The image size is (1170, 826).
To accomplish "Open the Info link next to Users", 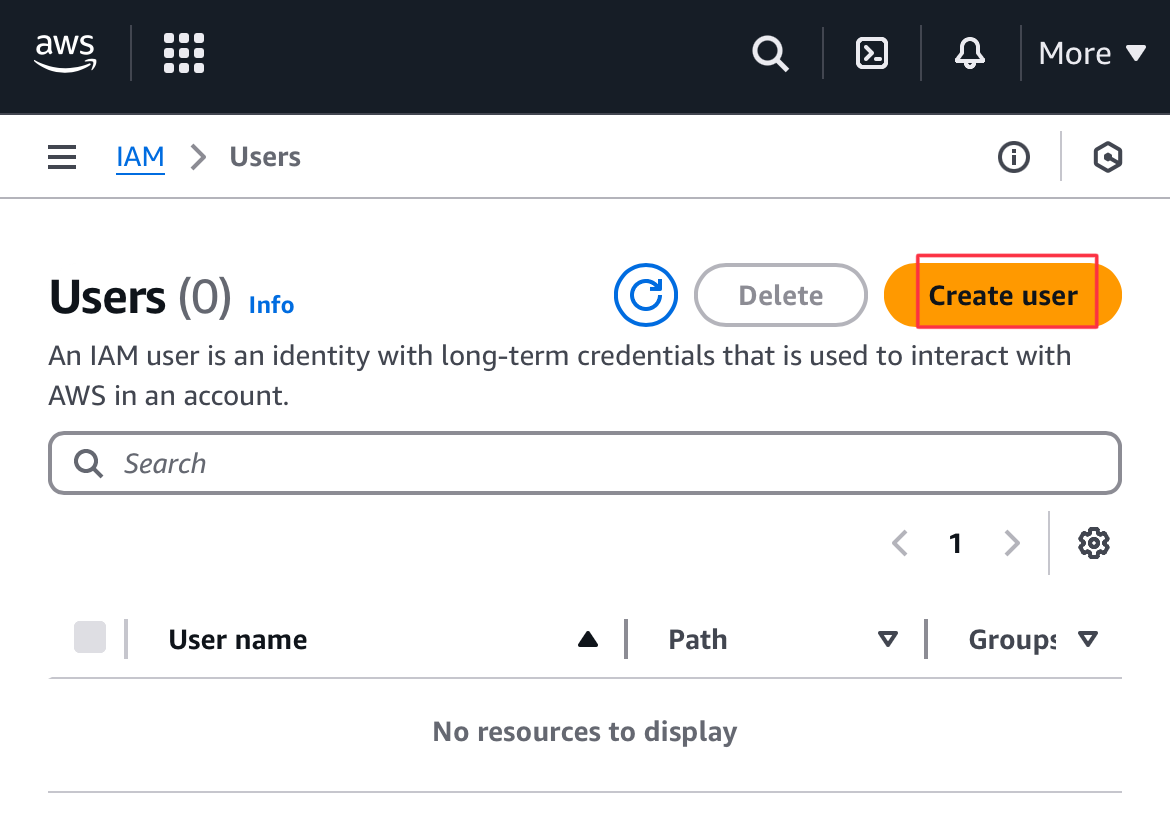I will tap(271, 305).
